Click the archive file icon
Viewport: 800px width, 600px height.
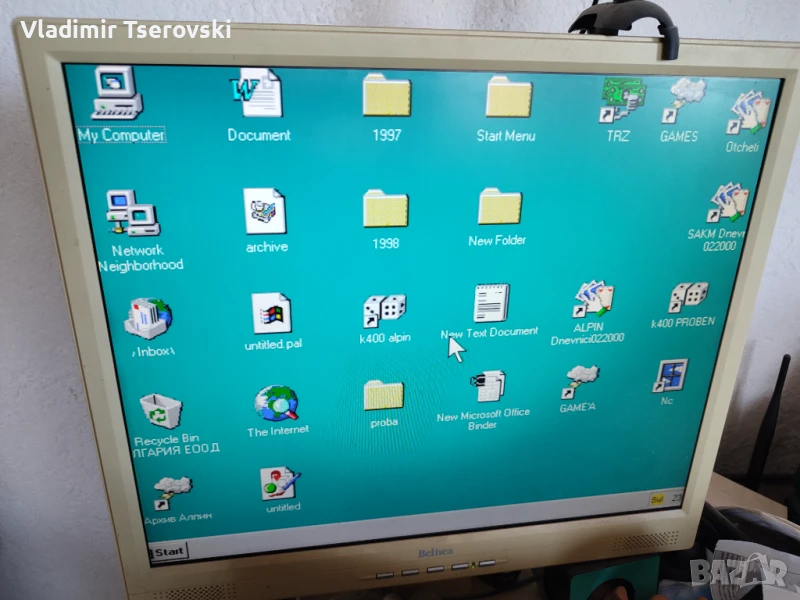[265, 212]
